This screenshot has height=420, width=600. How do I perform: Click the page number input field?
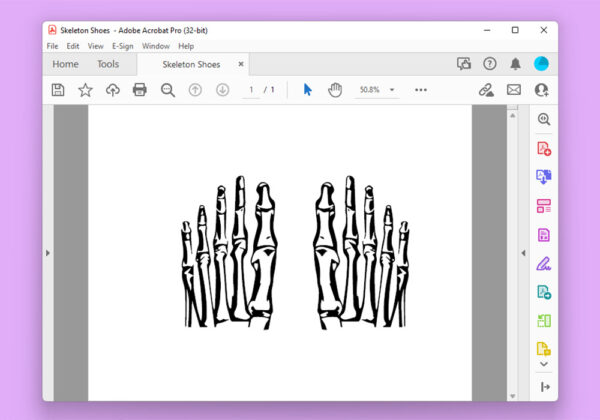[x=252, y=90]
